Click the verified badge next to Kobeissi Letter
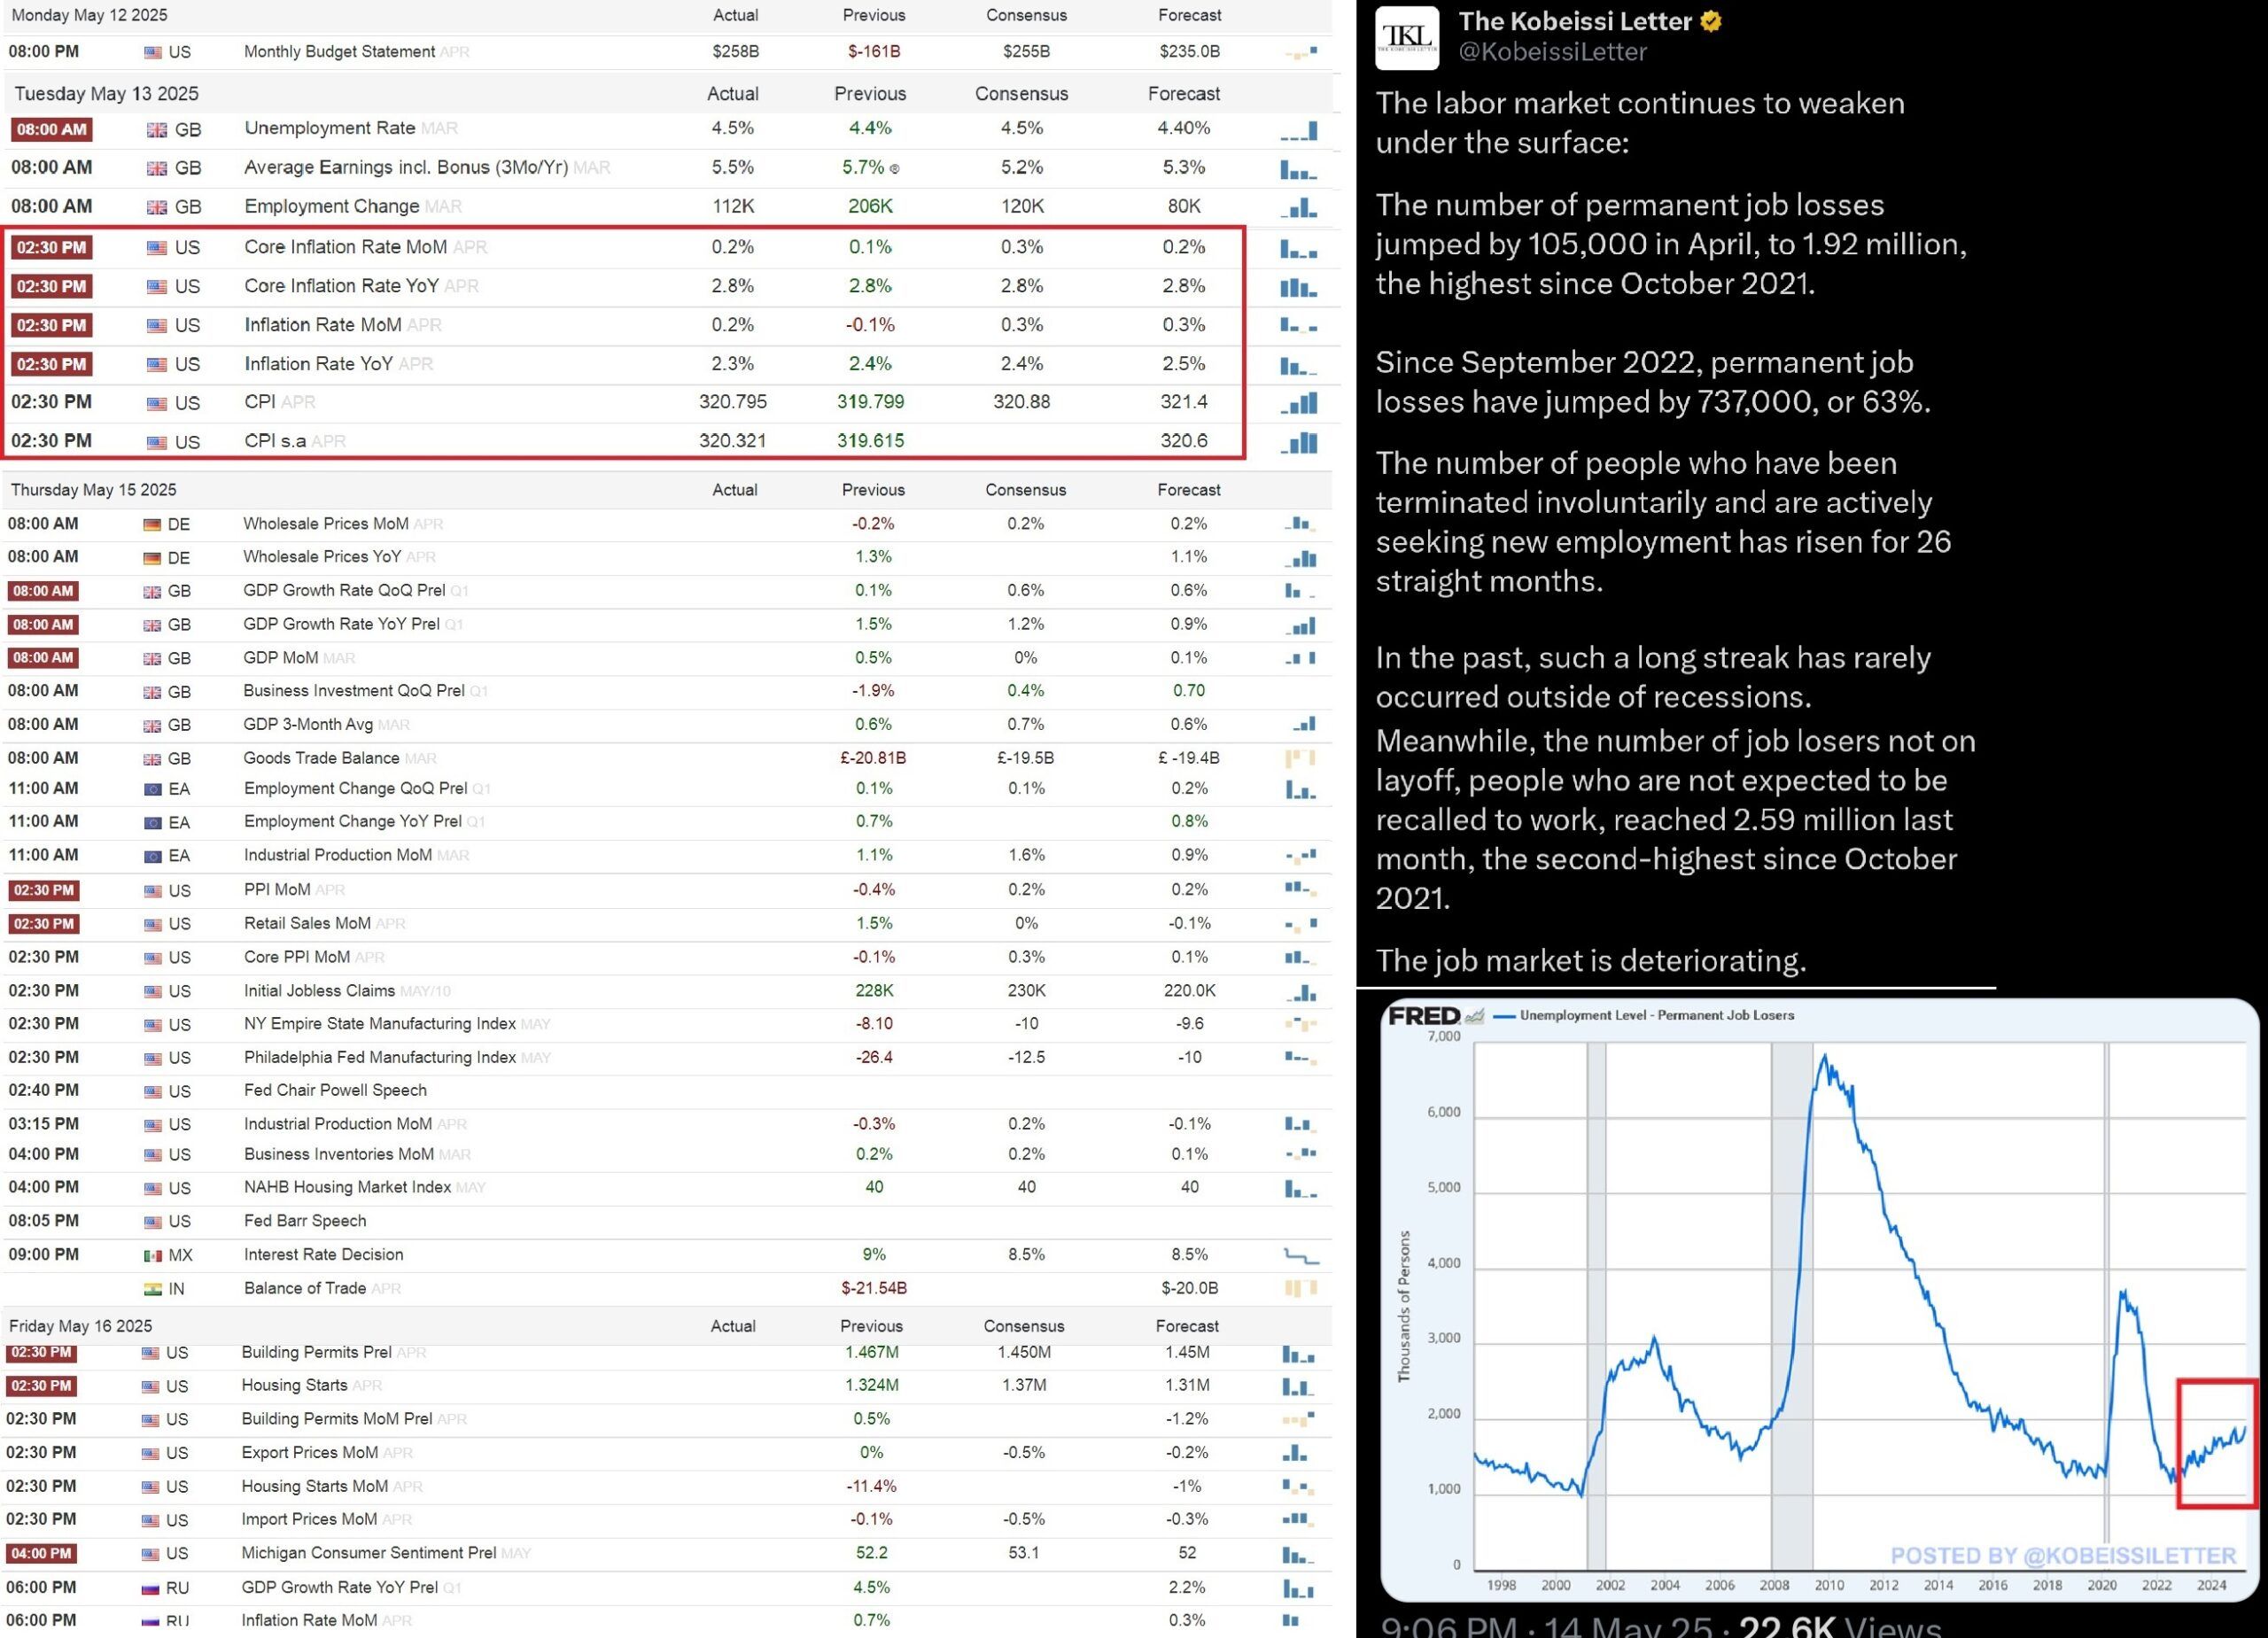The width and height of the screenshot is (2268, 1638). 1711,21
